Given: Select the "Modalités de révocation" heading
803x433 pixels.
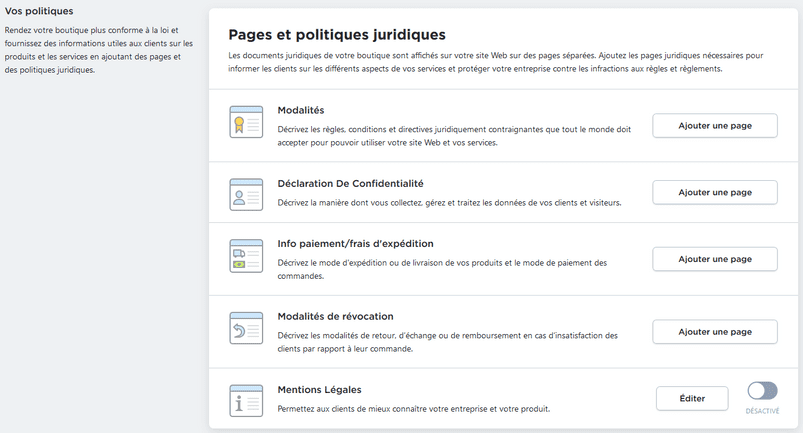Looking at the screenshot, I should [335, 316].
